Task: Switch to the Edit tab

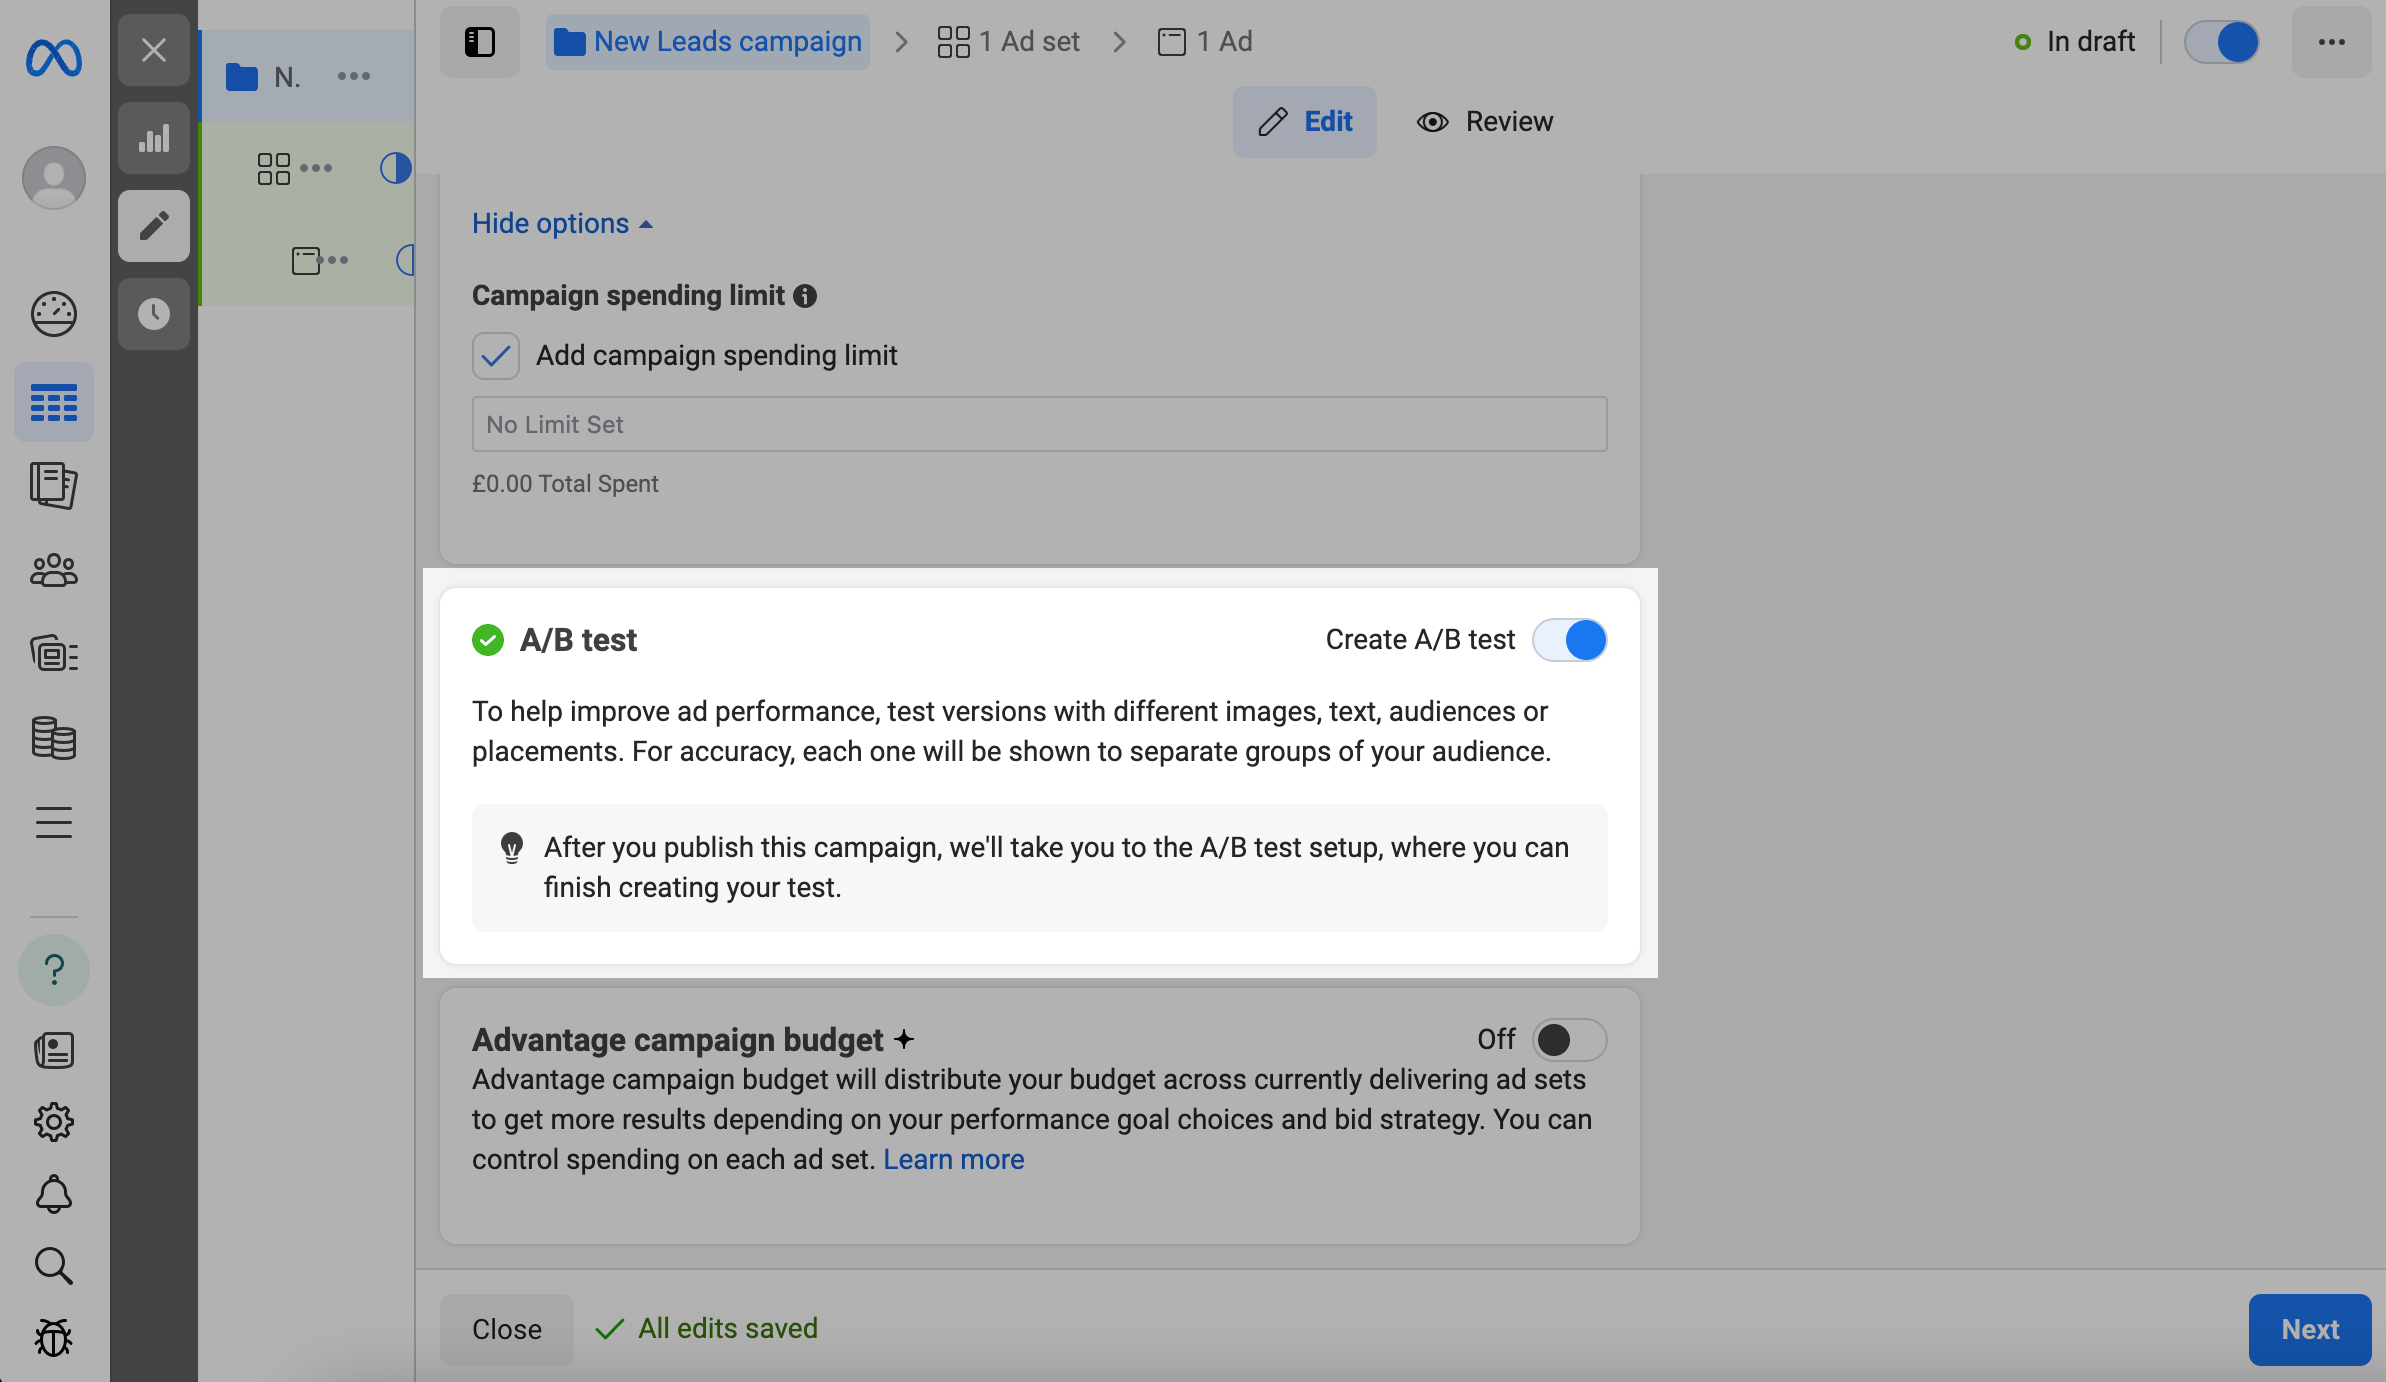Action: [x=1304, y=122]
